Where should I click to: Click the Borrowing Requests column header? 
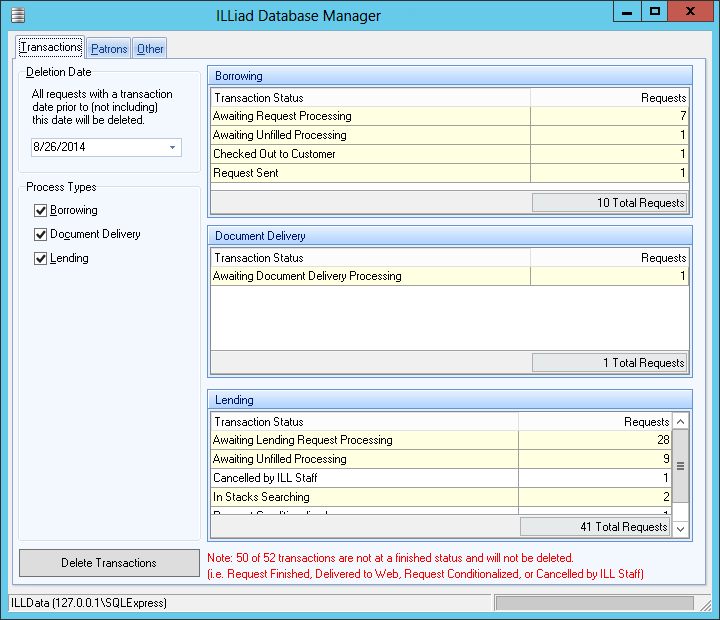pyautogui.click(x=609, y=98)
